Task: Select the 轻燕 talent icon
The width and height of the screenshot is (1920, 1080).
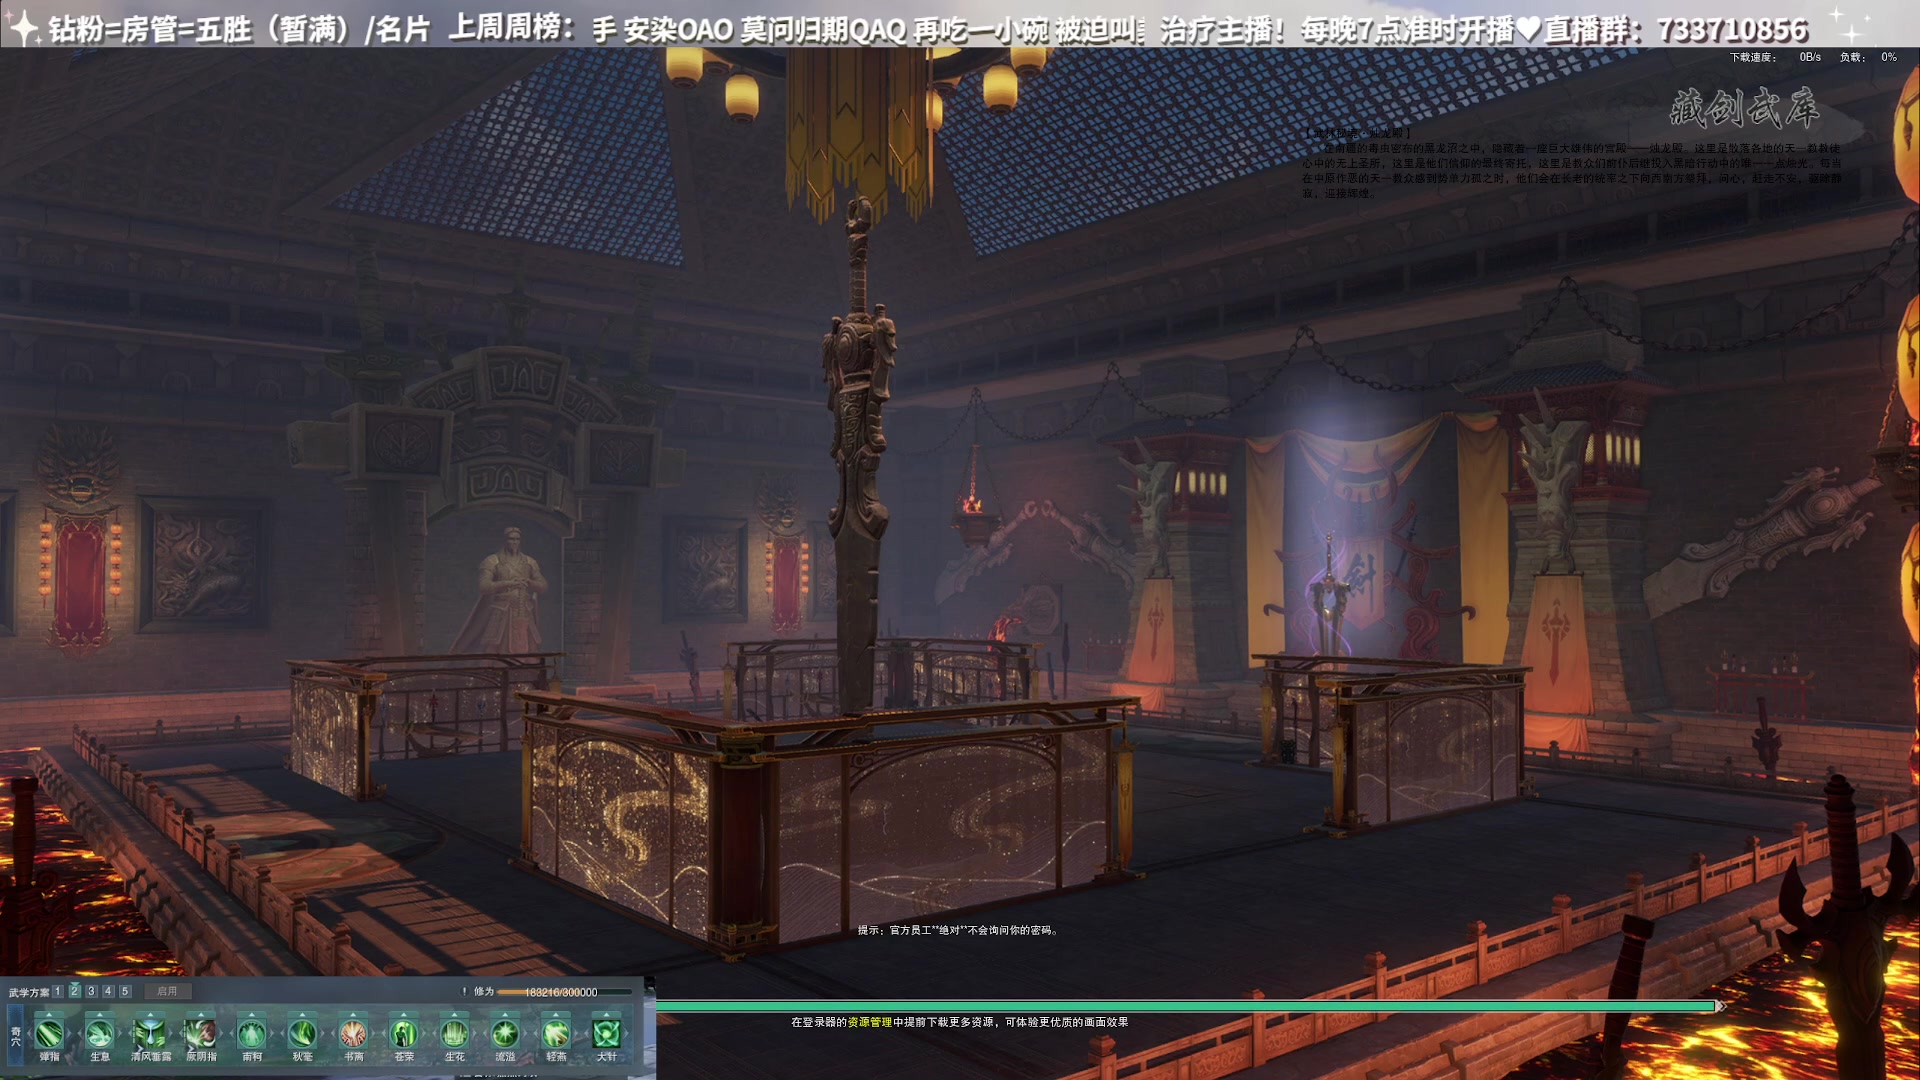Action: (556, 1033)
